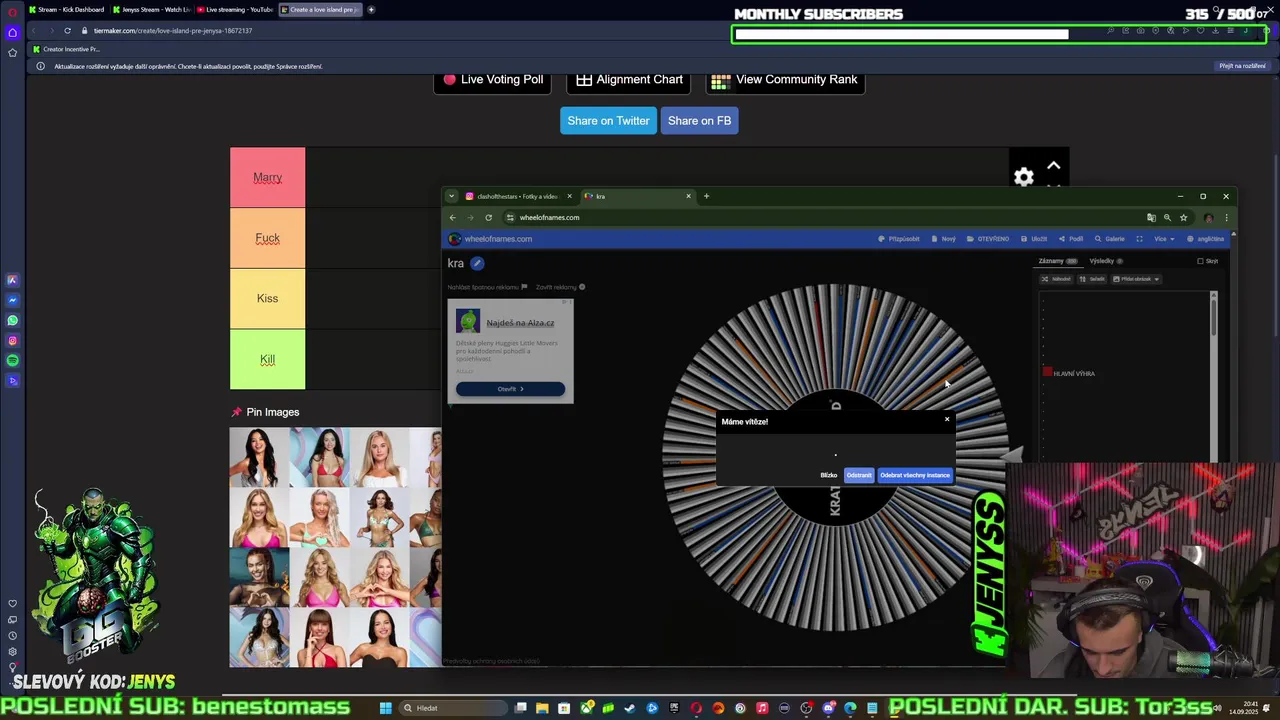The image size is (1280, 720).
Task: Open WhatsApp in Opera sidebar
Action: coord(12,320)
